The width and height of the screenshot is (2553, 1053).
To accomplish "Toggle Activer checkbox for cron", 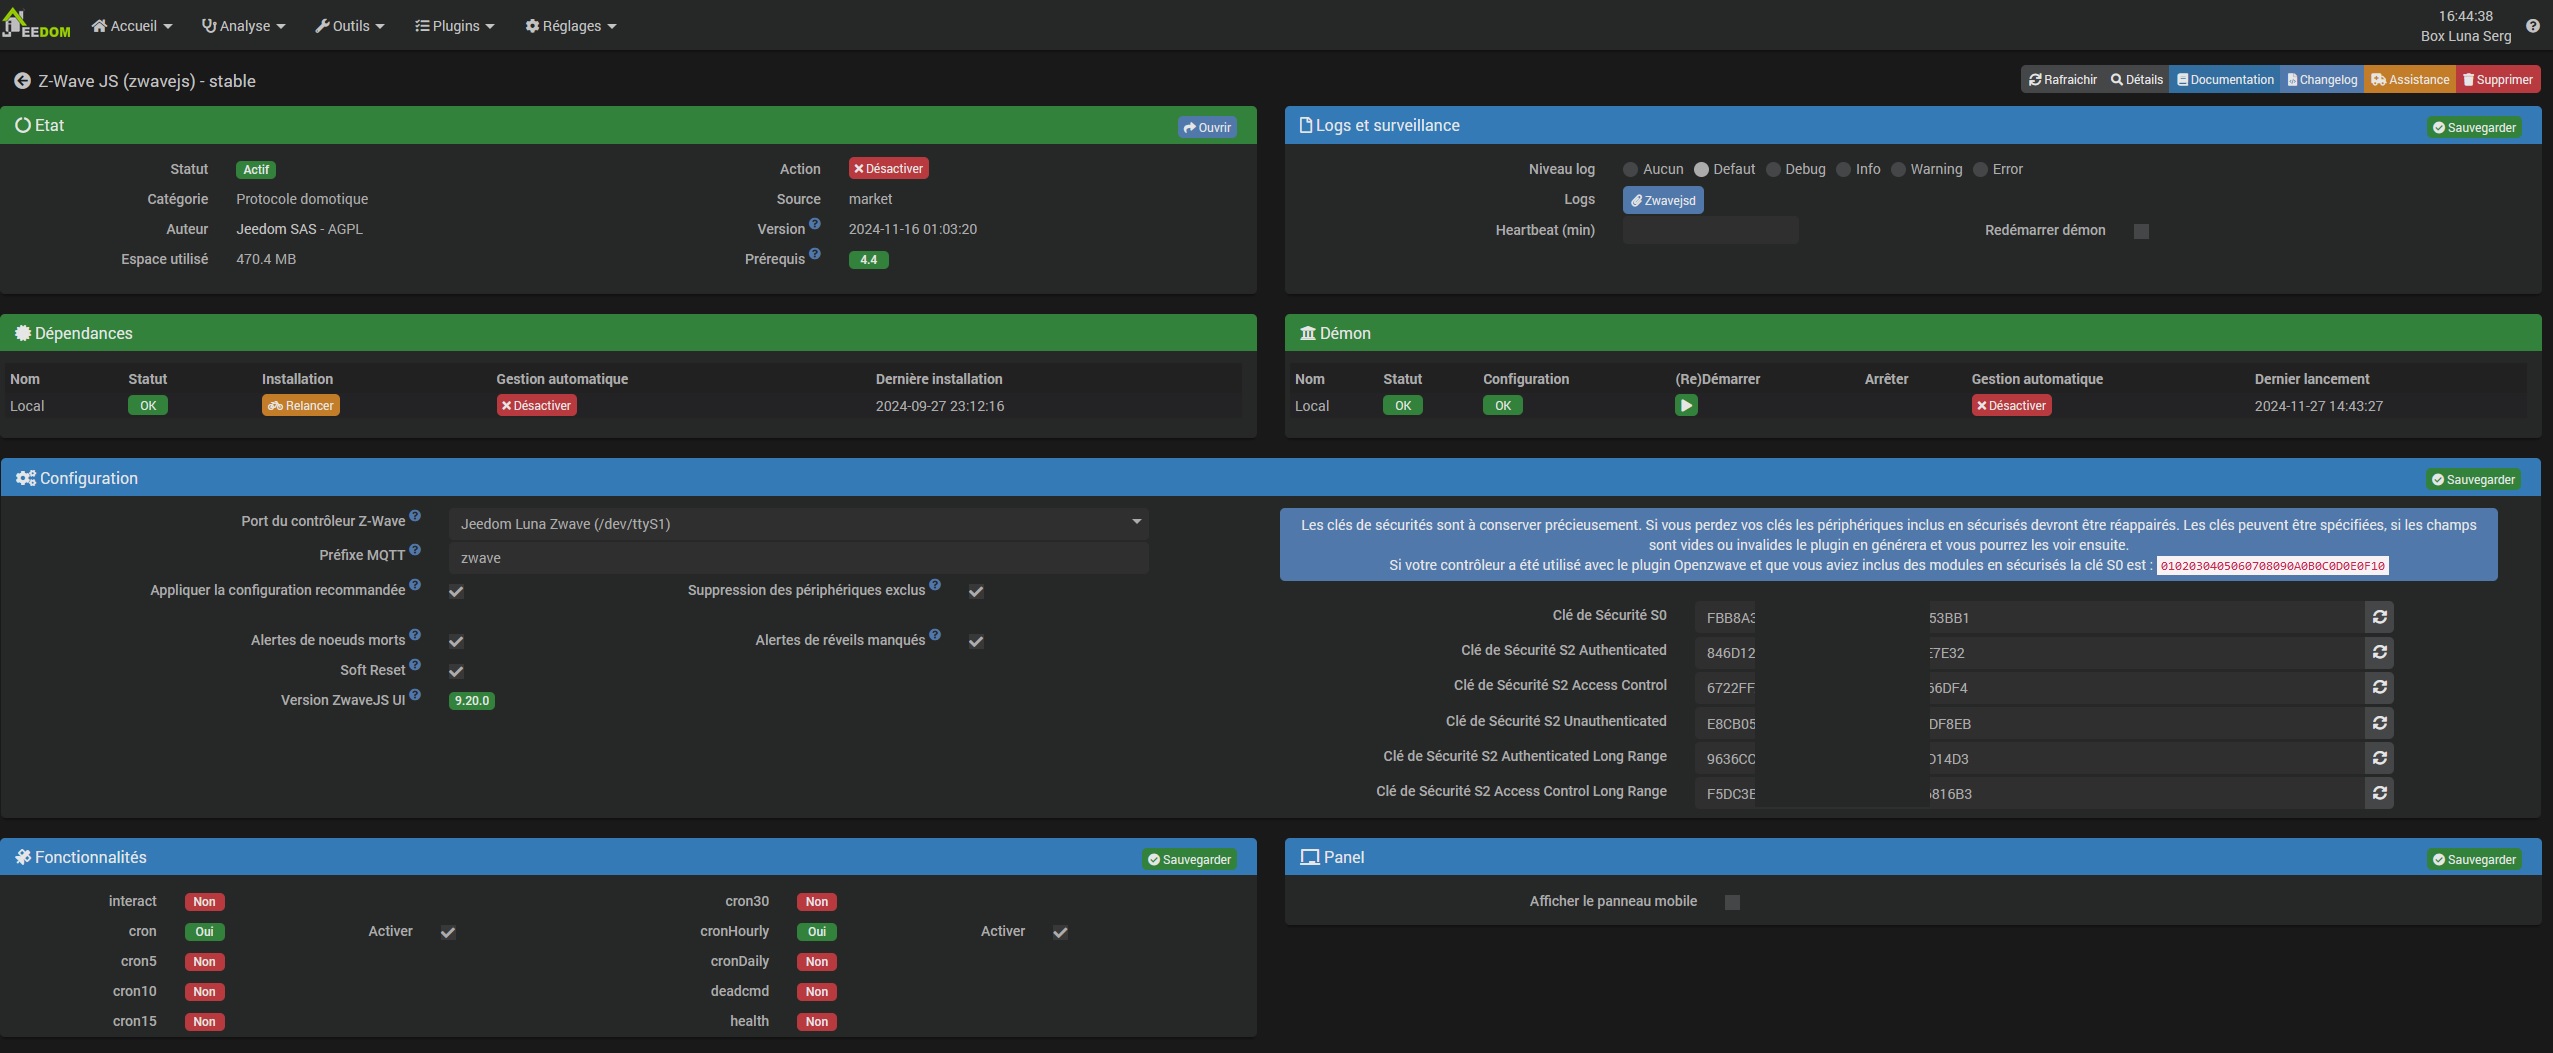I will 448,932.
